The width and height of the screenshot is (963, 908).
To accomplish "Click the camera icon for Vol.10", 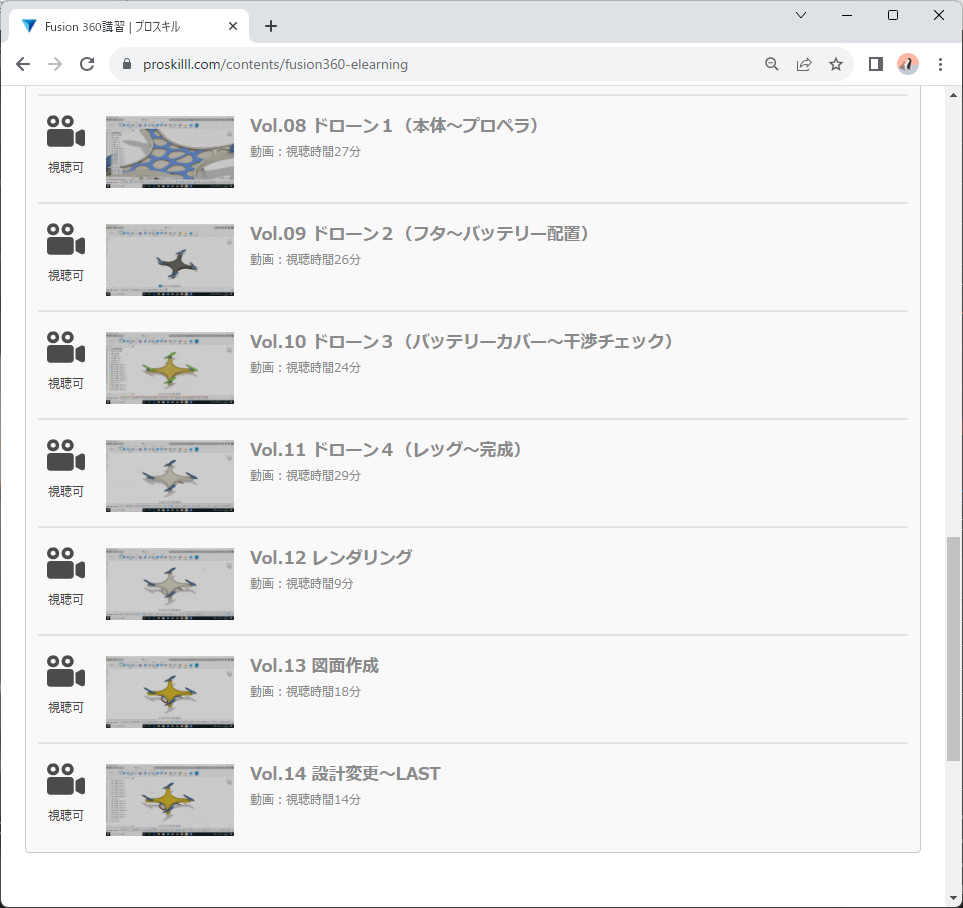I will pos(66,348).
